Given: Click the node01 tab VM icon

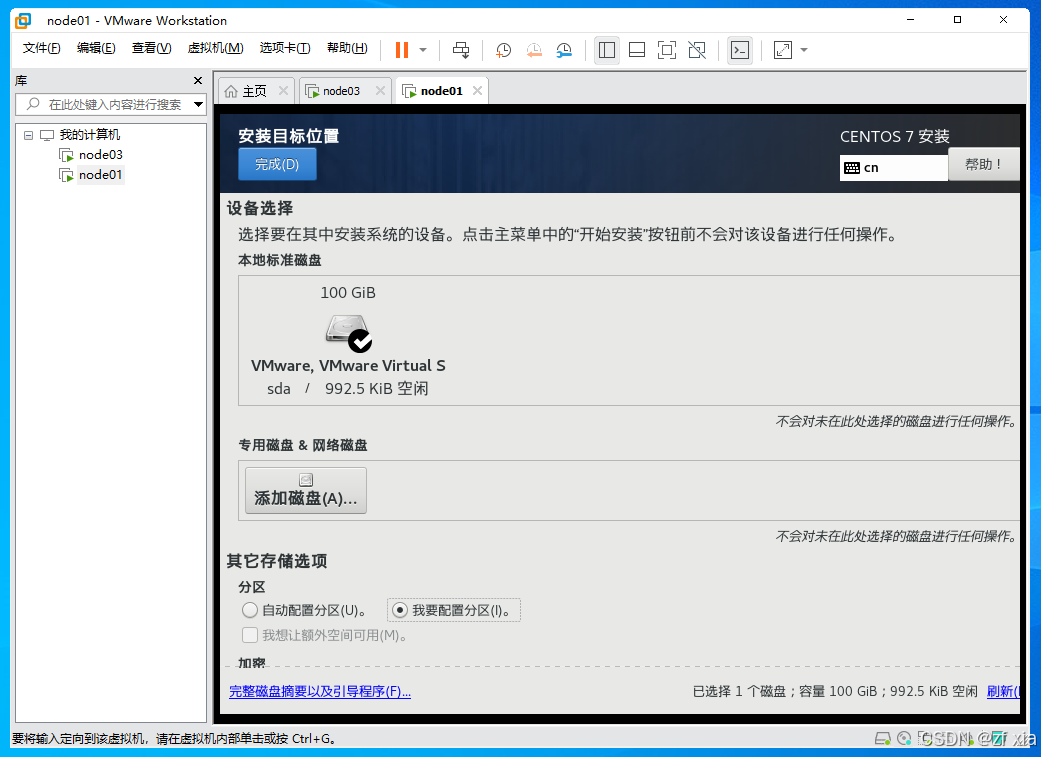Looking at the screenshot, I should pyautogui.click(x=410, y=92).
